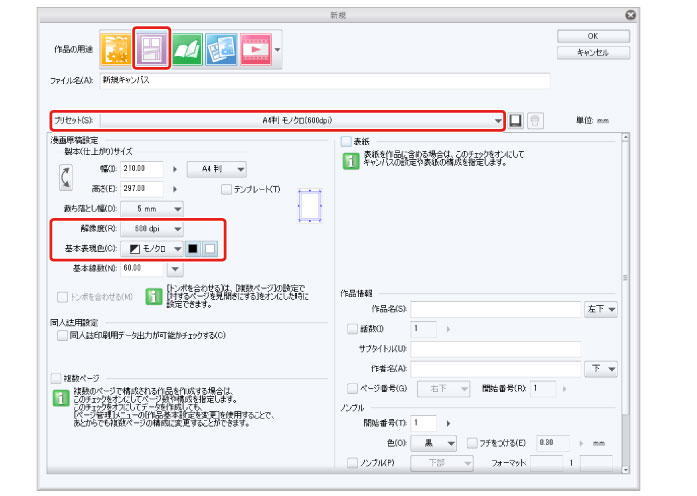The image size is (697, 496).
Task: Select the animation purpose icon
Action: point(256,49)
